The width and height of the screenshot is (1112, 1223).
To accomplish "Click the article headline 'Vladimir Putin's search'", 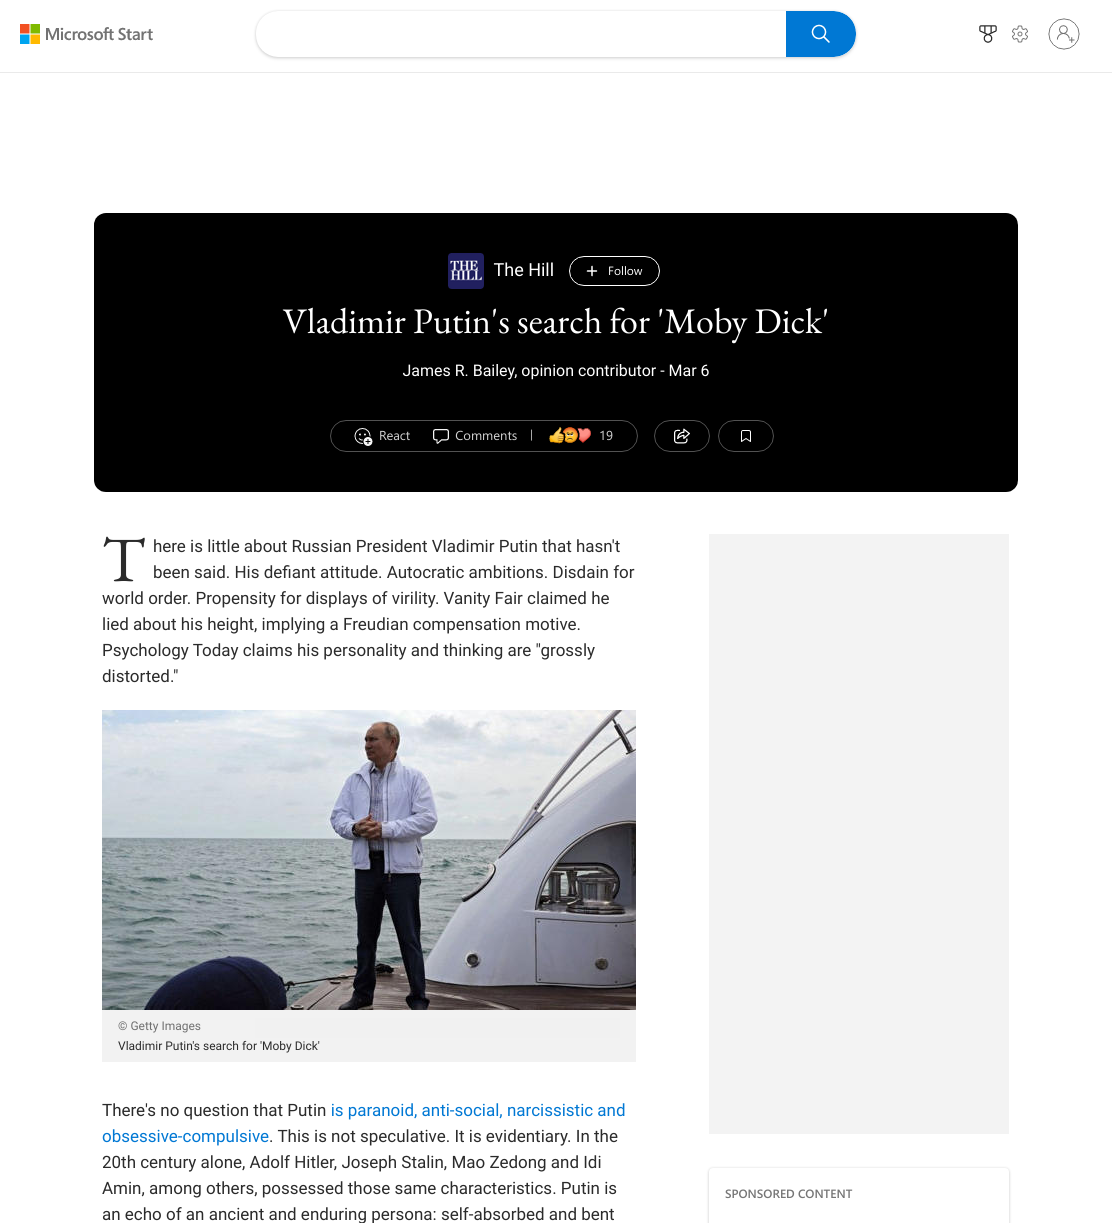I will click(x=556, y=322).
